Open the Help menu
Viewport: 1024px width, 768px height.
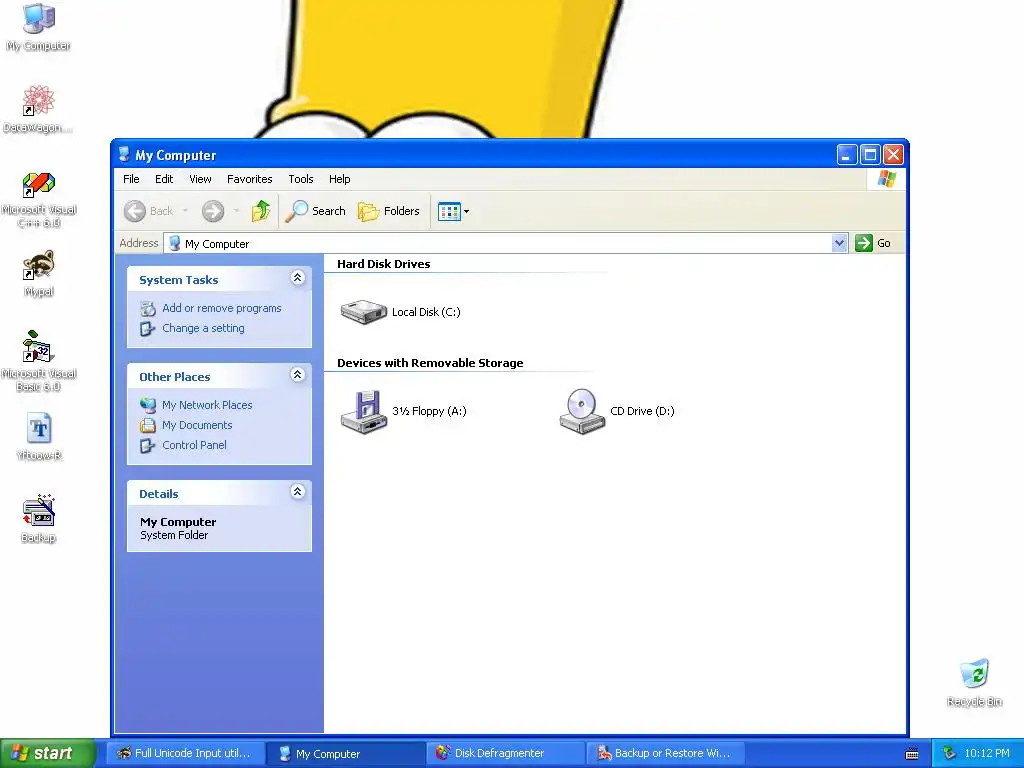point(340,179)
